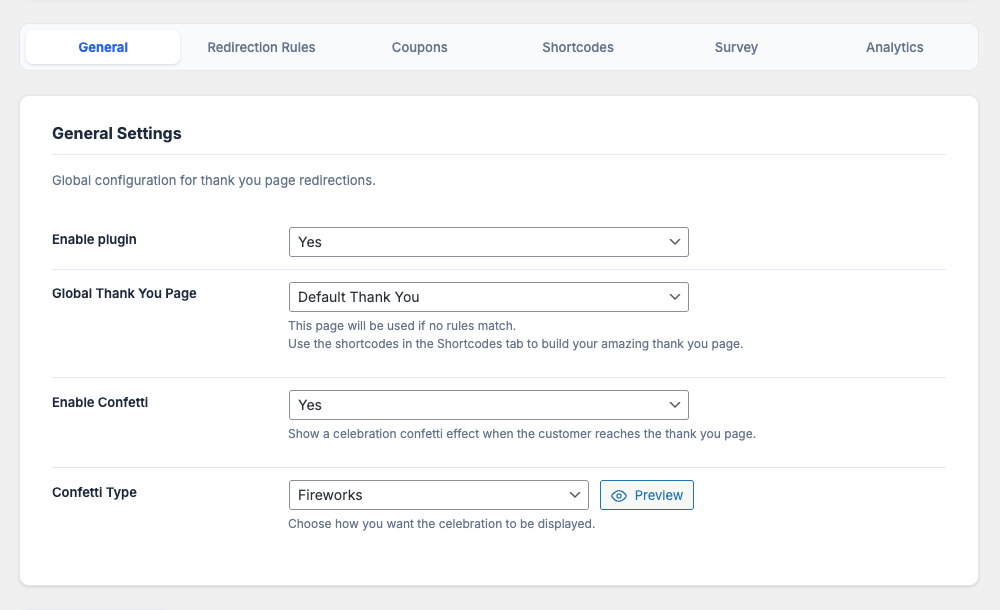
Task: Switch to the General tab
Action: [103, 47]
